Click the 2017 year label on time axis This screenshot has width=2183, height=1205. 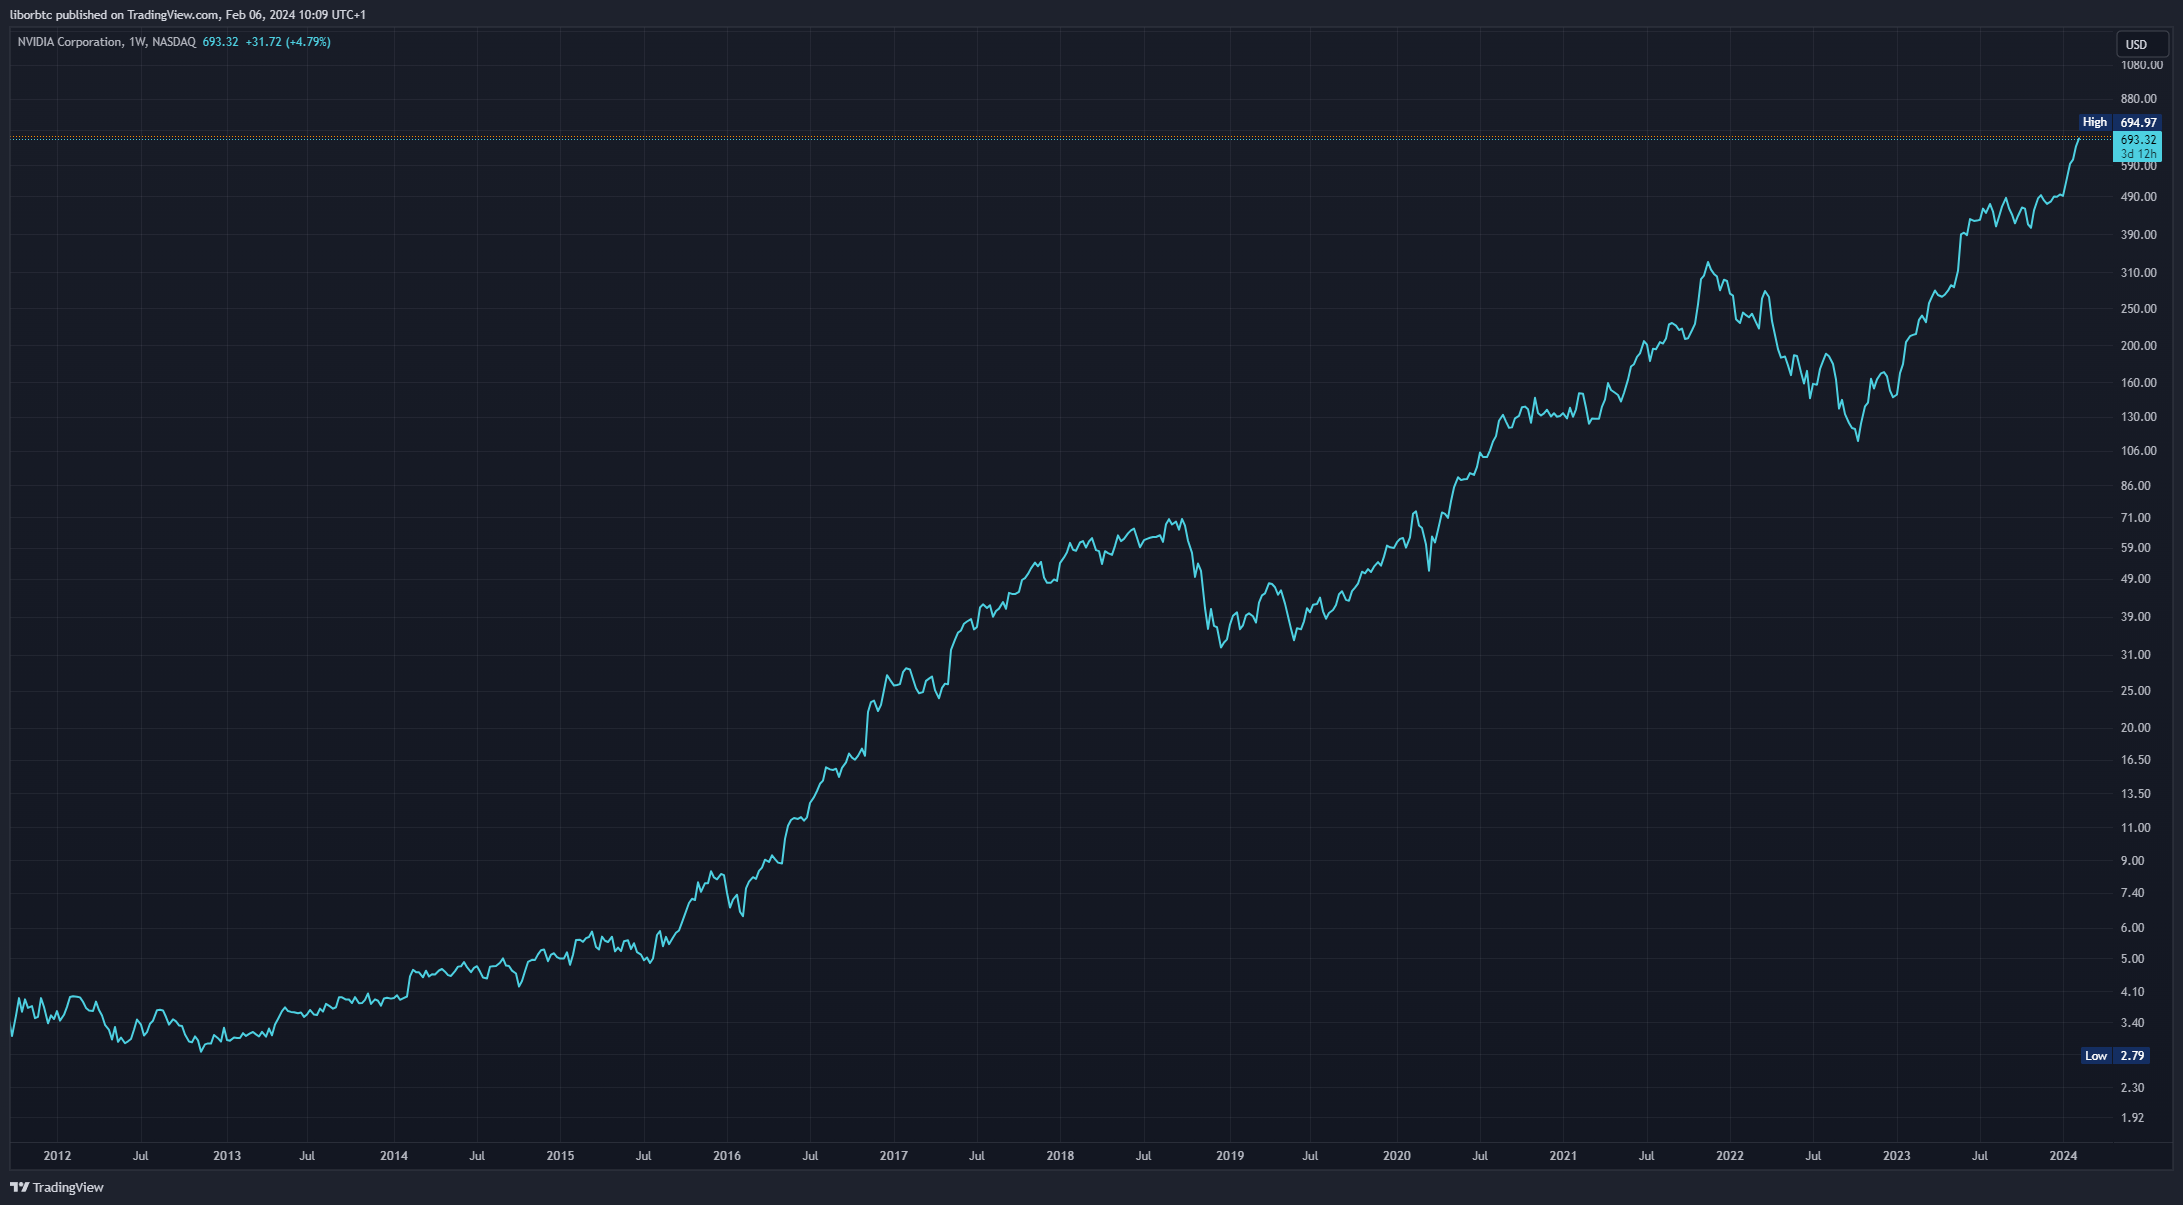(894, 1156)
